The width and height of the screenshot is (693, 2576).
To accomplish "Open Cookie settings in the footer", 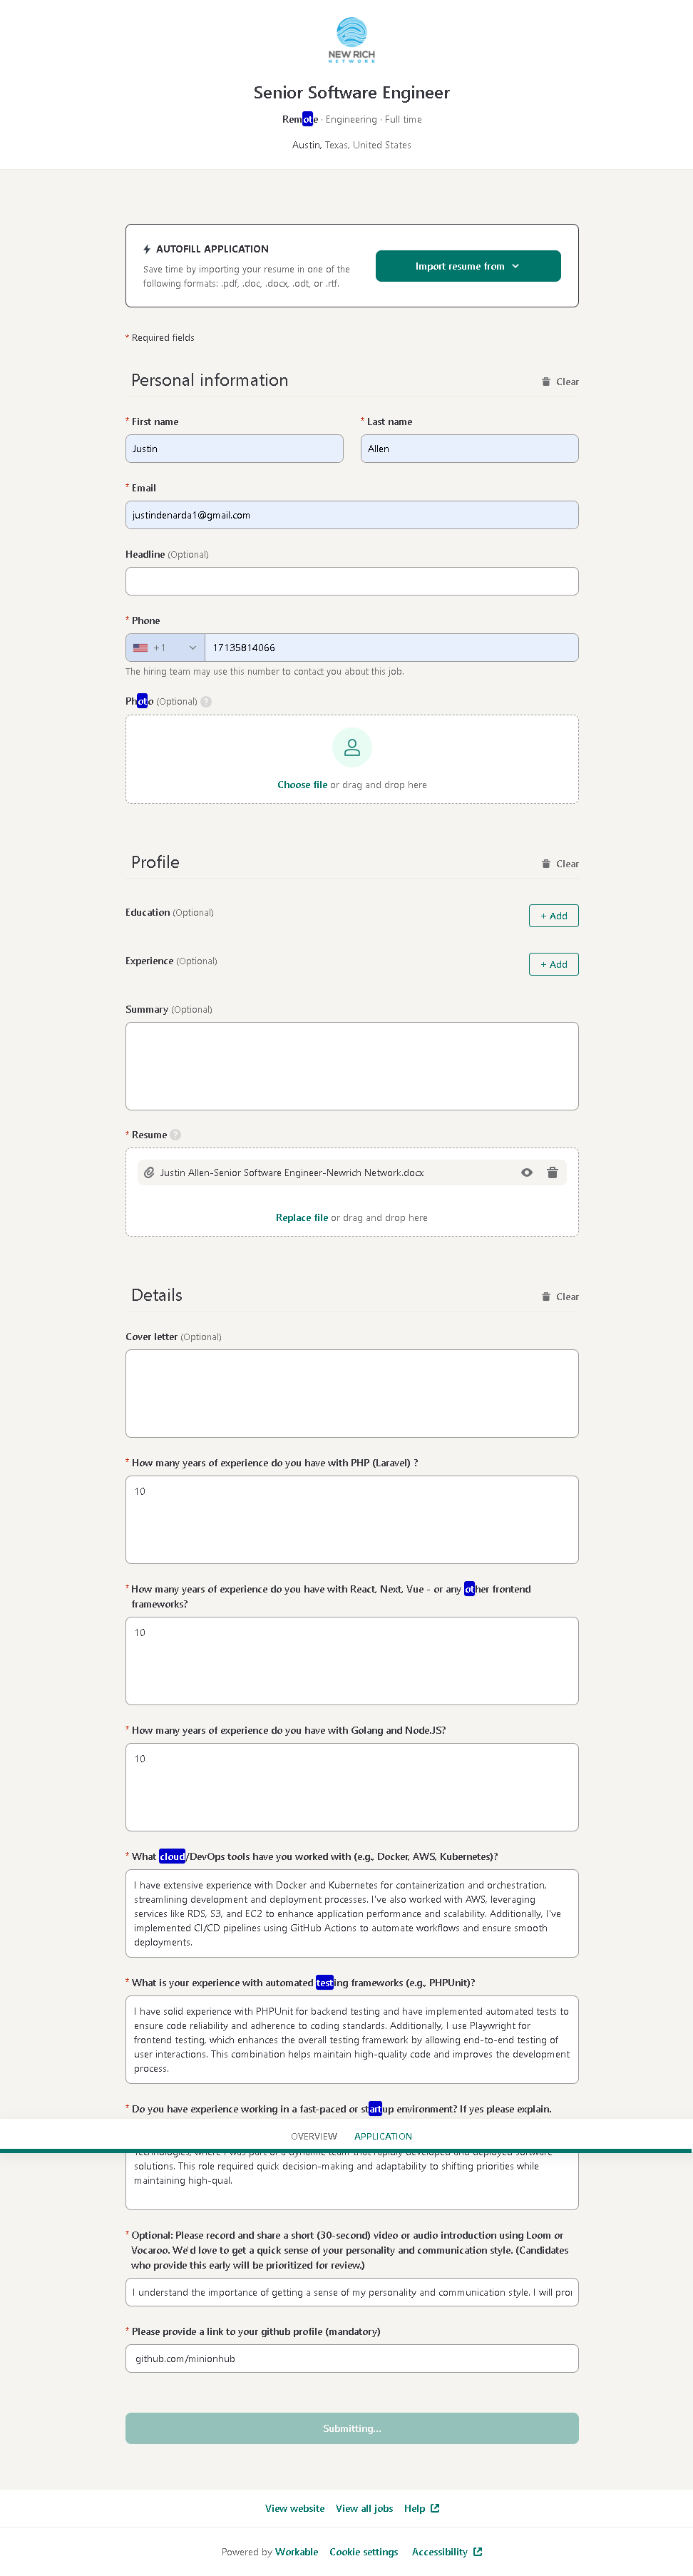I will [364, 2552].
